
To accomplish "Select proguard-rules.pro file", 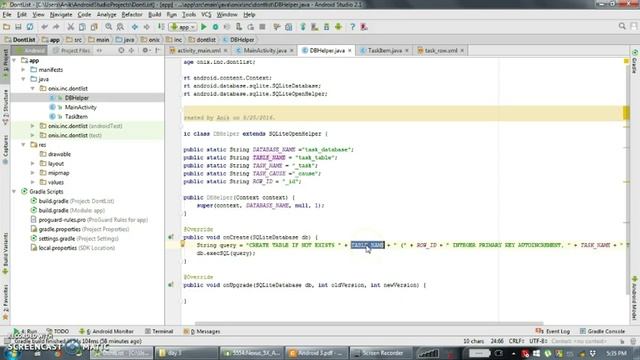I will coord(93,220).
